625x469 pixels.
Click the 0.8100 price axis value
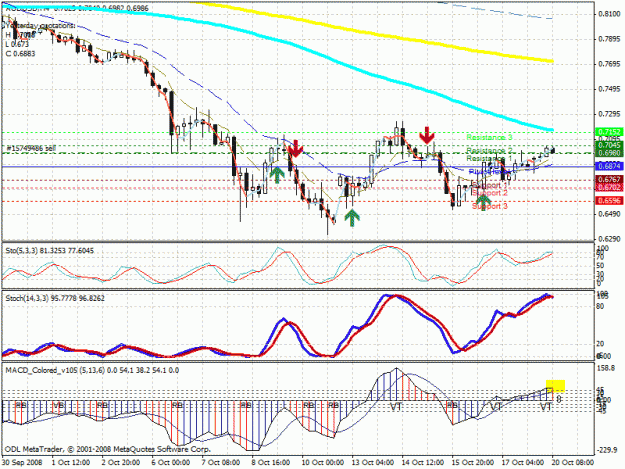click(x=609, y=14)
